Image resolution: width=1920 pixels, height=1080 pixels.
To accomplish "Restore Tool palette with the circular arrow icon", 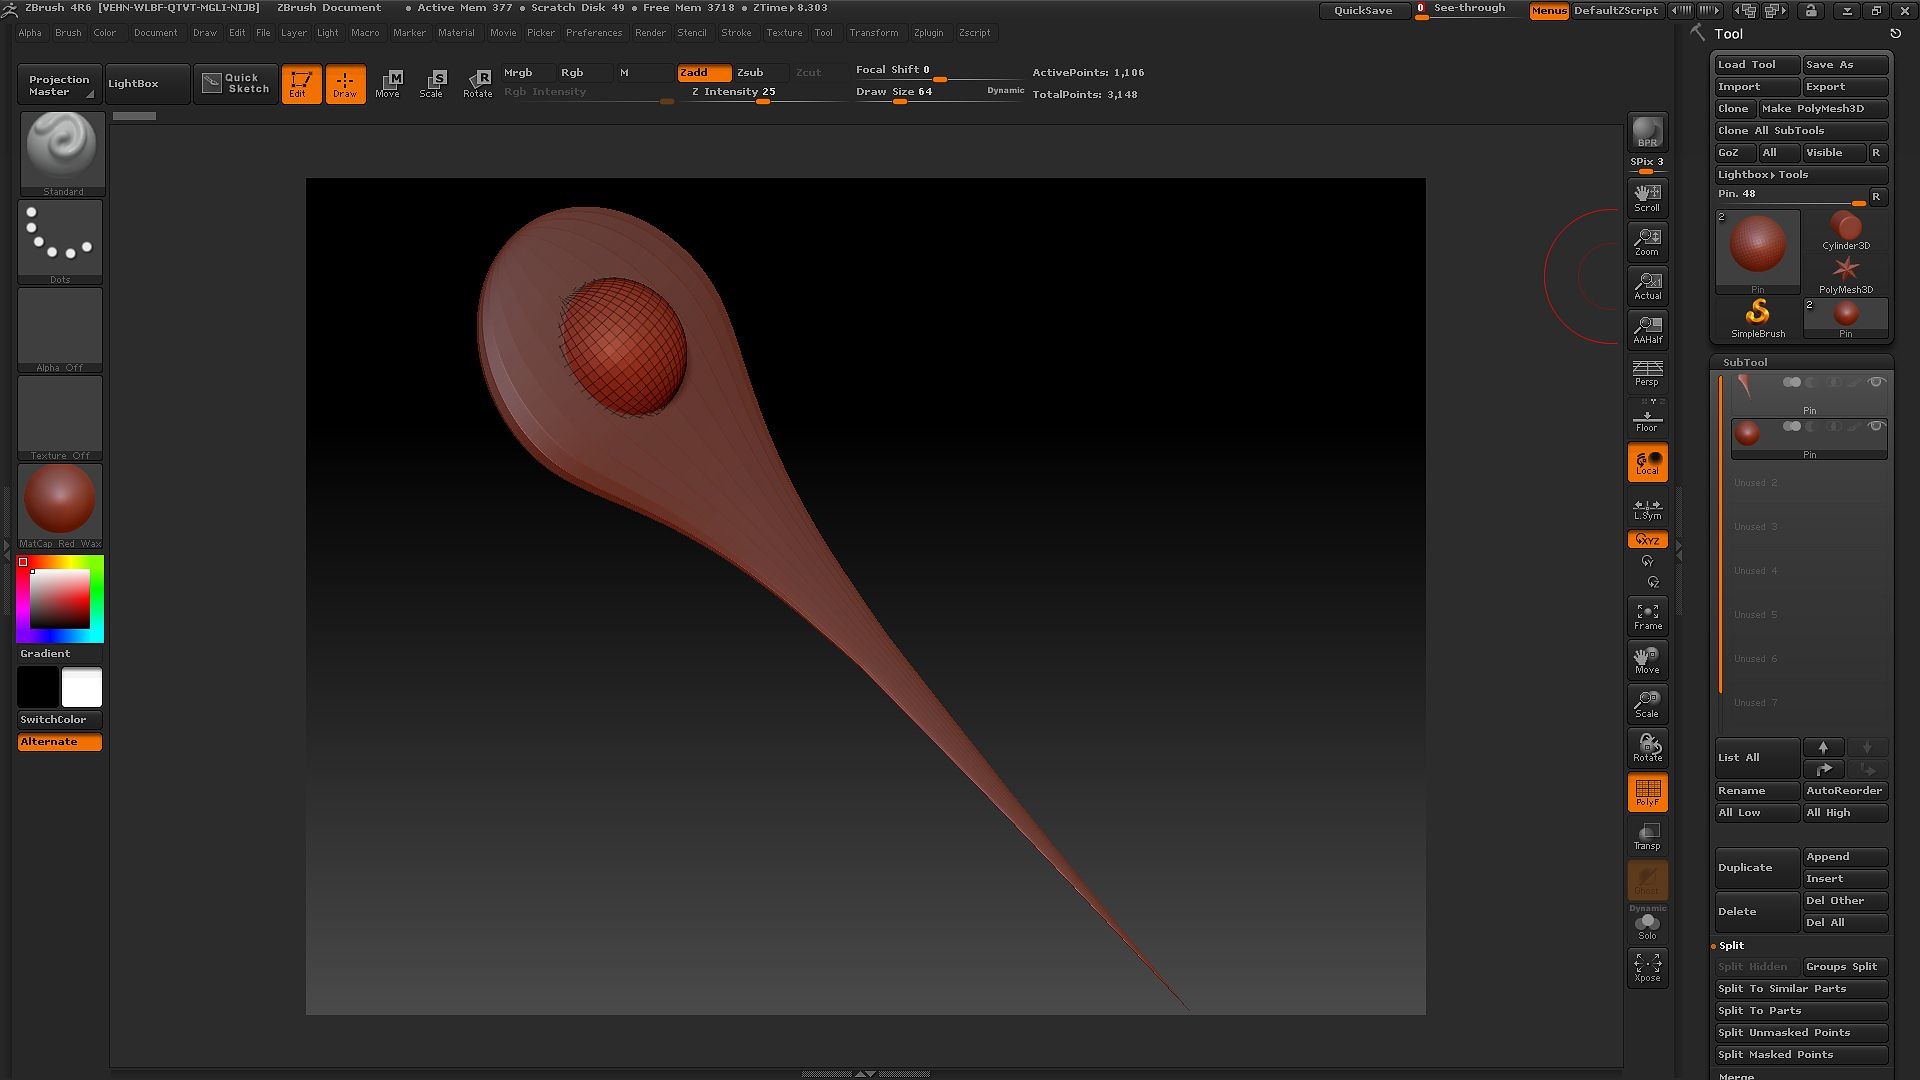I will tap(1895, 34).
